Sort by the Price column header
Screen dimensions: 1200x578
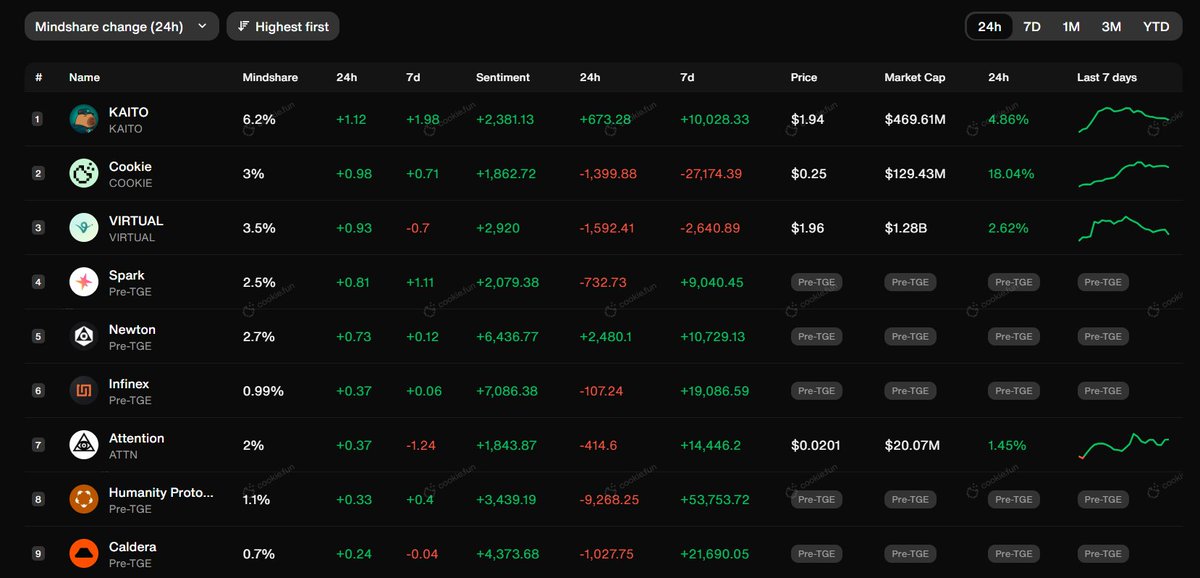pos(804,77)
